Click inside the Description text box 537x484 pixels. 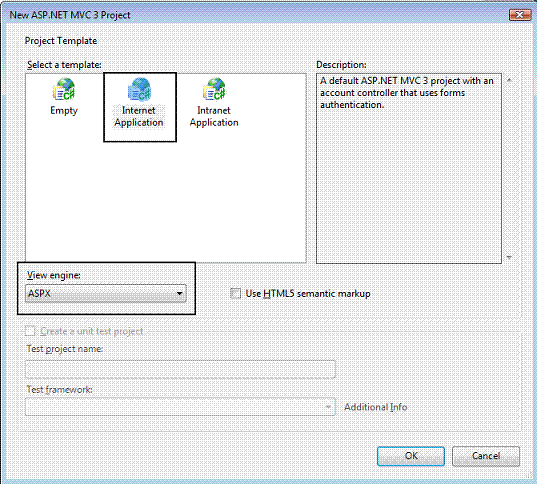[x=409, y=169]
